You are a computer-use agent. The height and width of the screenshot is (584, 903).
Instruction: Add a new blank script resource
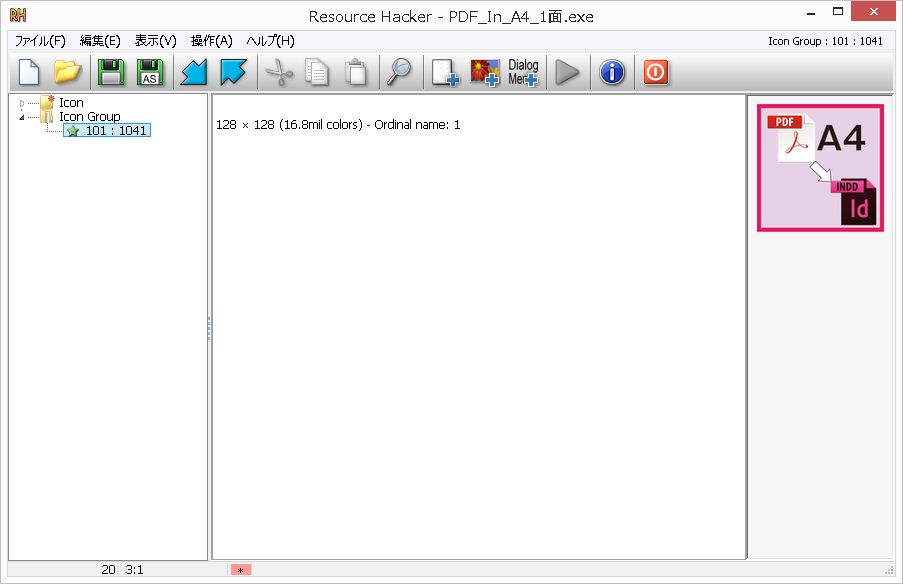445,73
